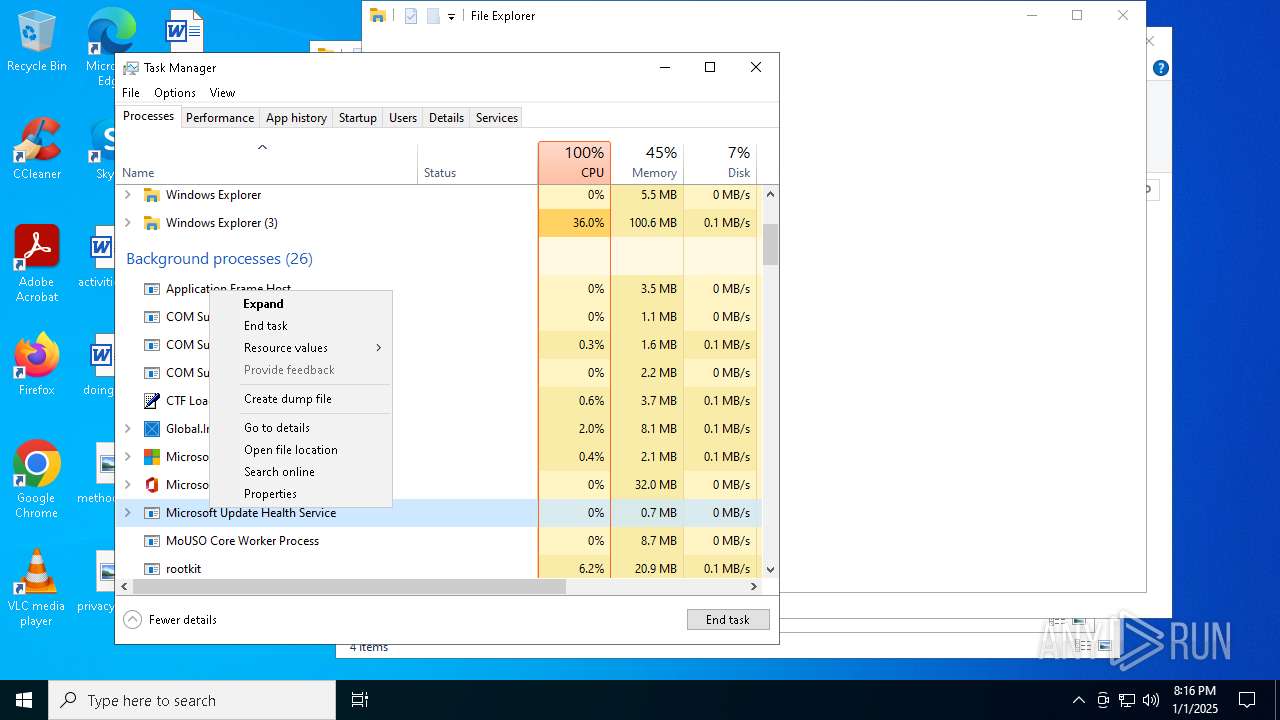Open the volume control in system tray
The width and height of the screenshot is (1280, 720).
[1151, 700]
